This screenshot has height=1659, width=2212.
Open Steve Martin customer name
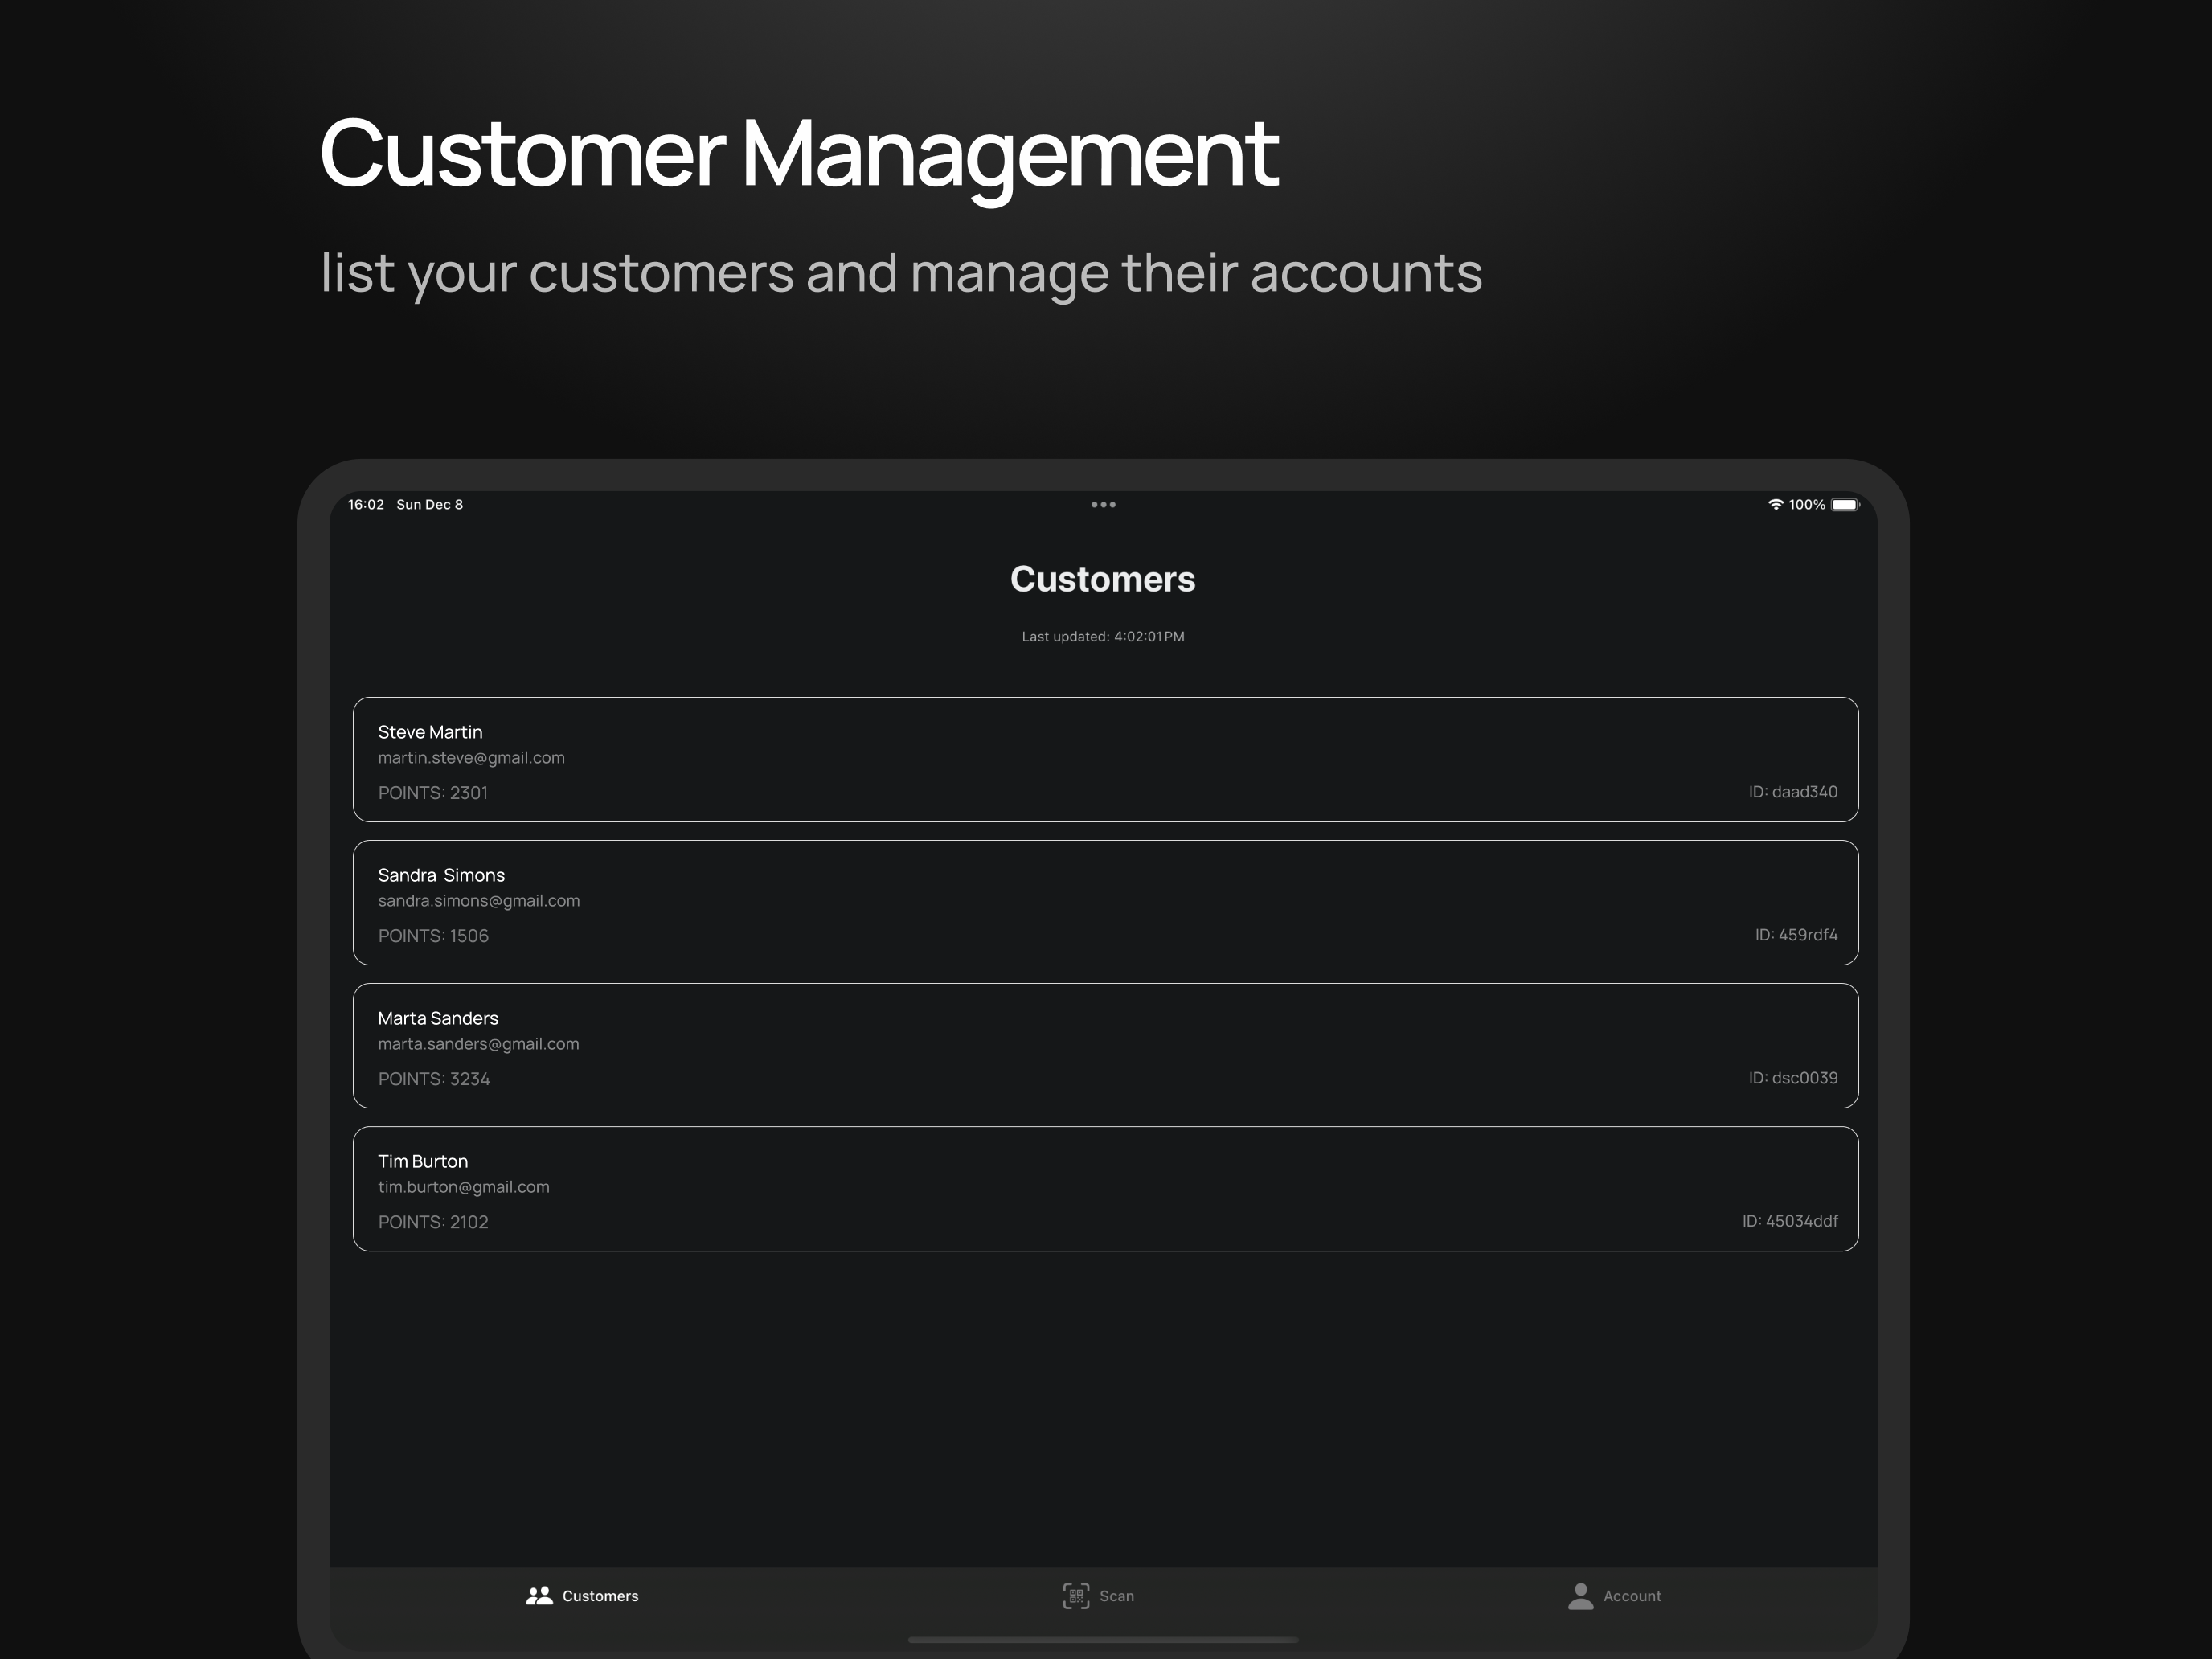coord(430,732)
